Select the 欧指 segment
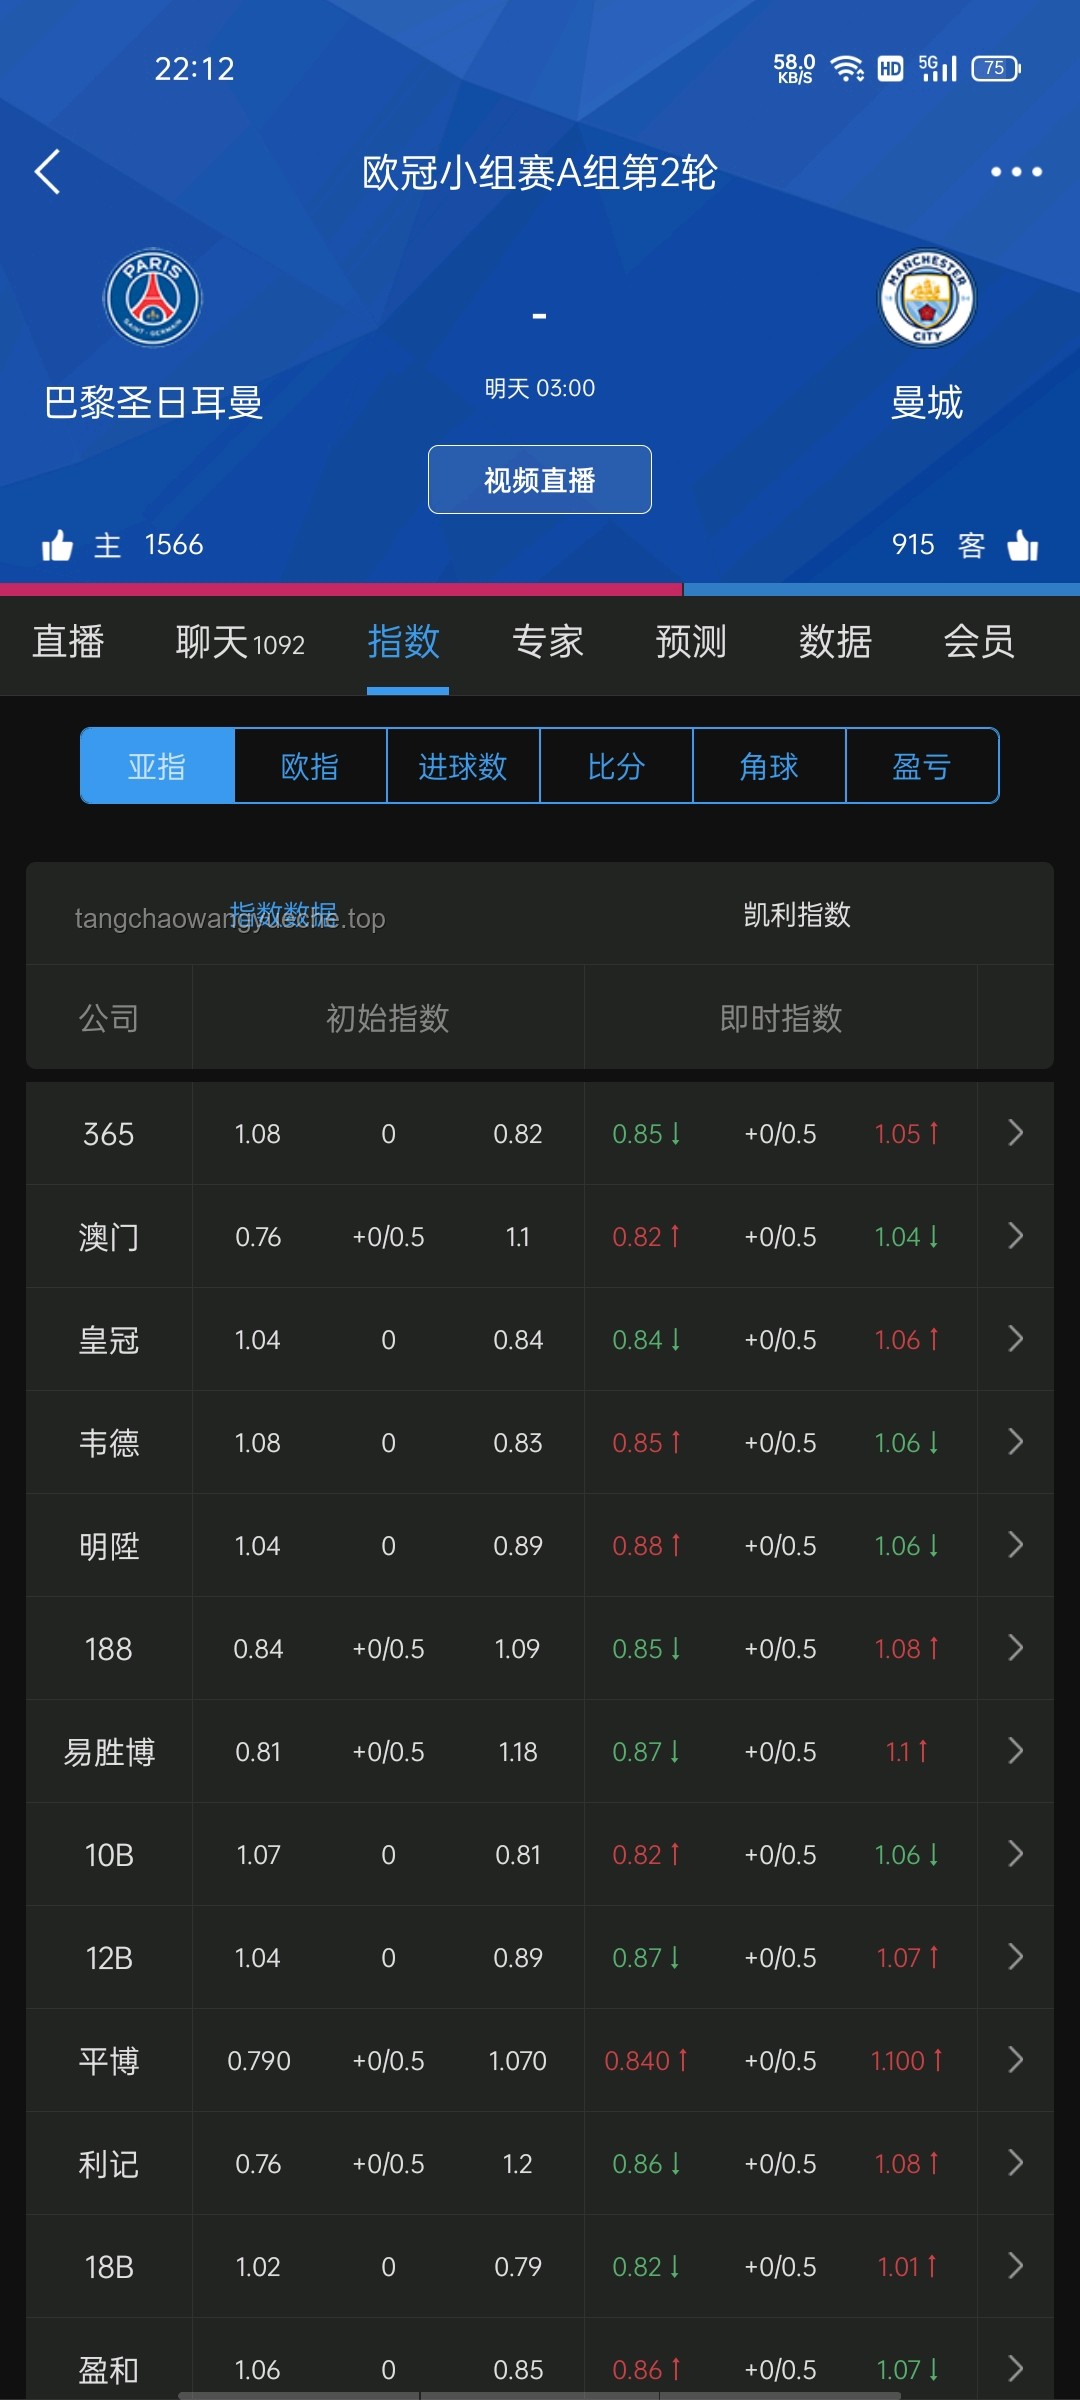Screen dimensions: 1080x2400 coord(310,766)
